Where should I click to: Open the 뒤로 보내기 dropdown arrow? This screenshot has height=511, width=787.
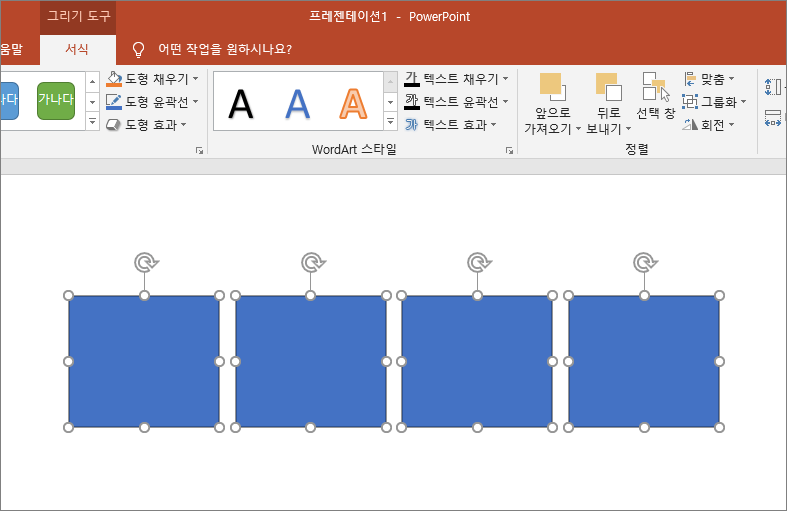pos(628,130)
